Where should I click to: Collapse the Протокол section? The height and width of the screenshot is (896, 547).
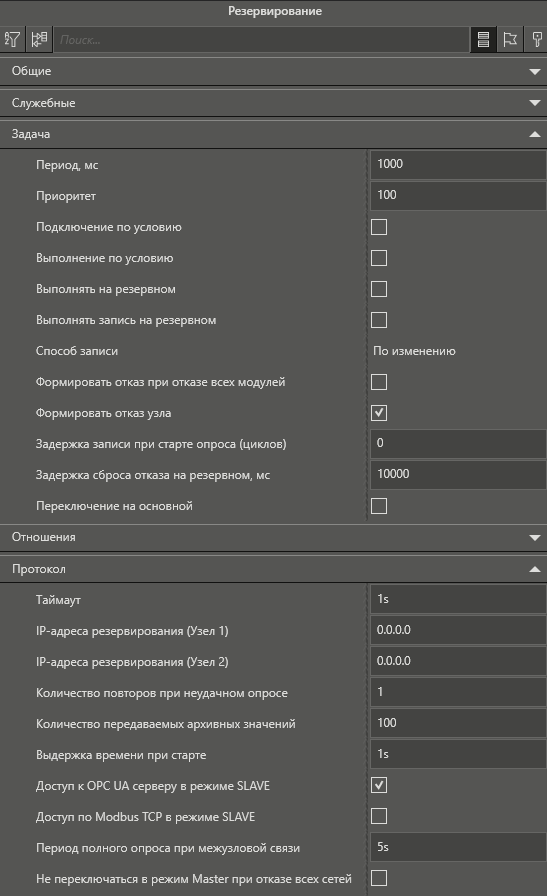pyautogui.click(x=273, y=569)
